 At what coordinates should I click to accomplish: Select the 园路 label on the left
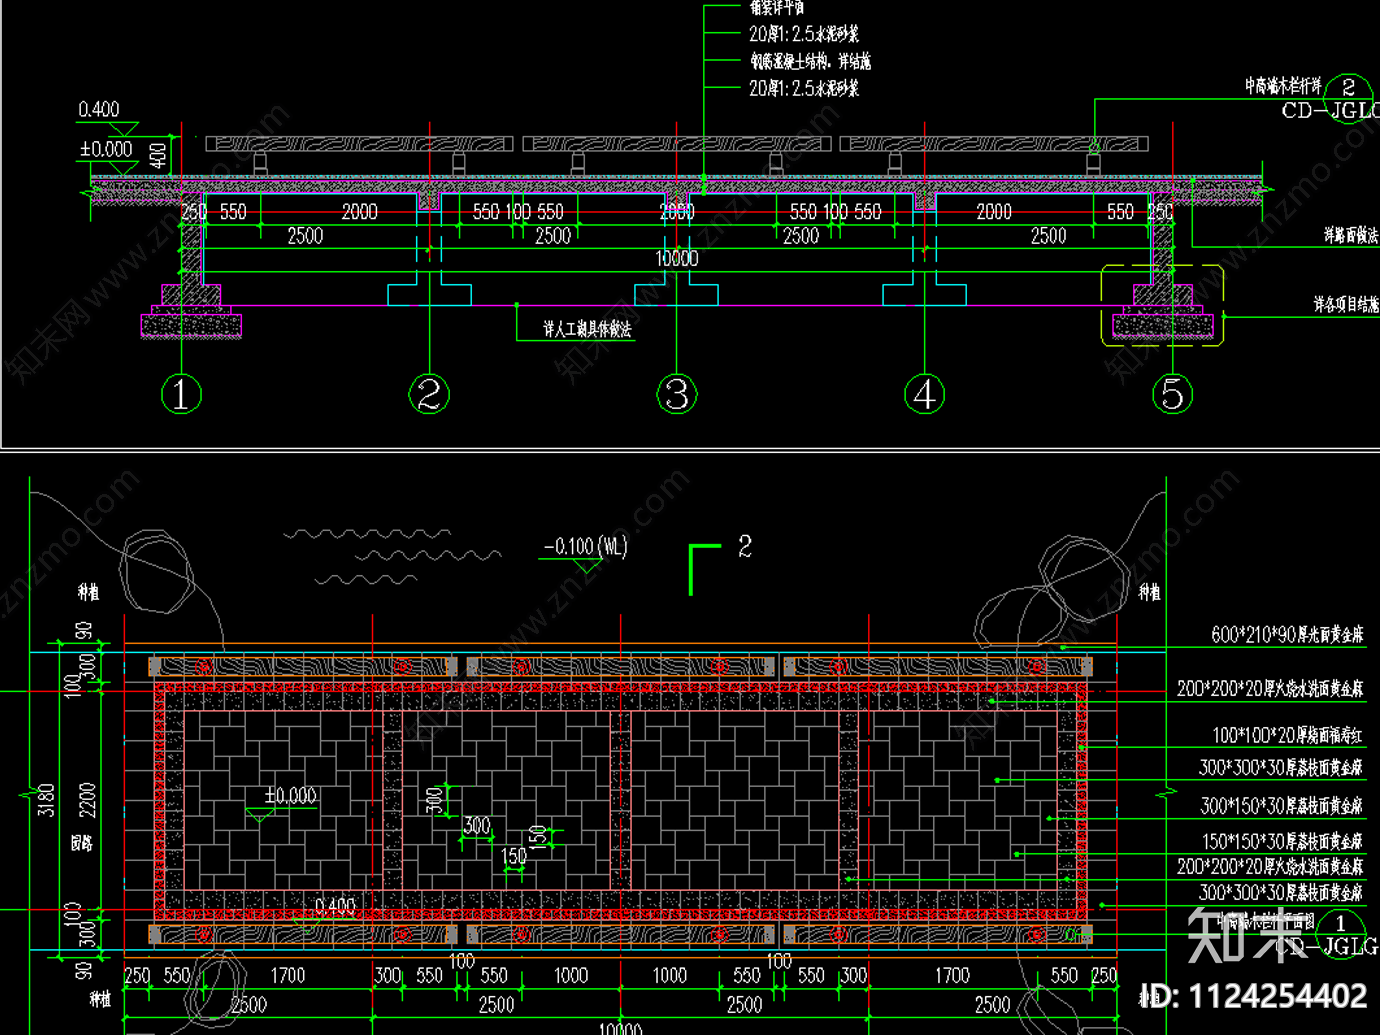point(82,843)
